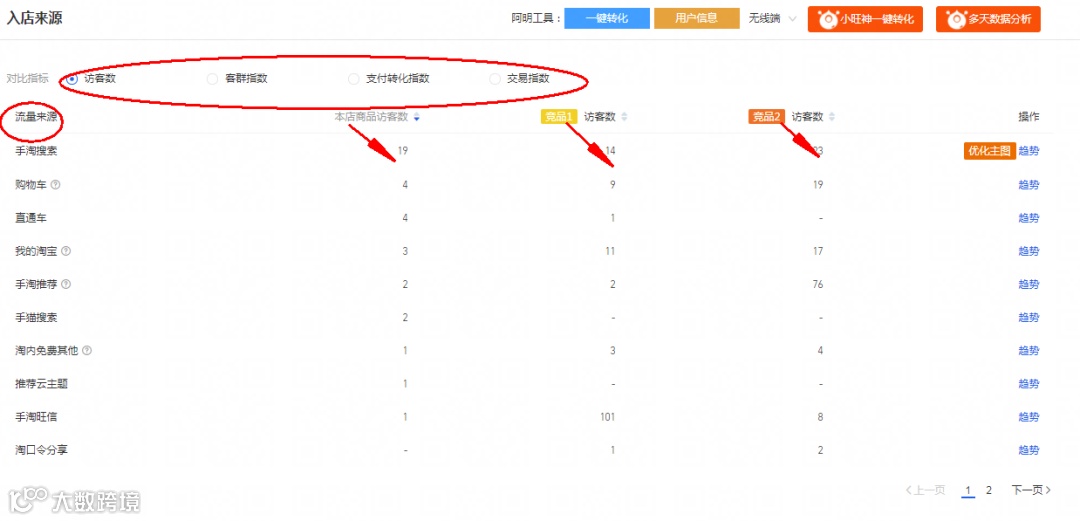Click the 用户信息 button
The height and width of the screenshot is (521, 1080).
pos(696,19)
